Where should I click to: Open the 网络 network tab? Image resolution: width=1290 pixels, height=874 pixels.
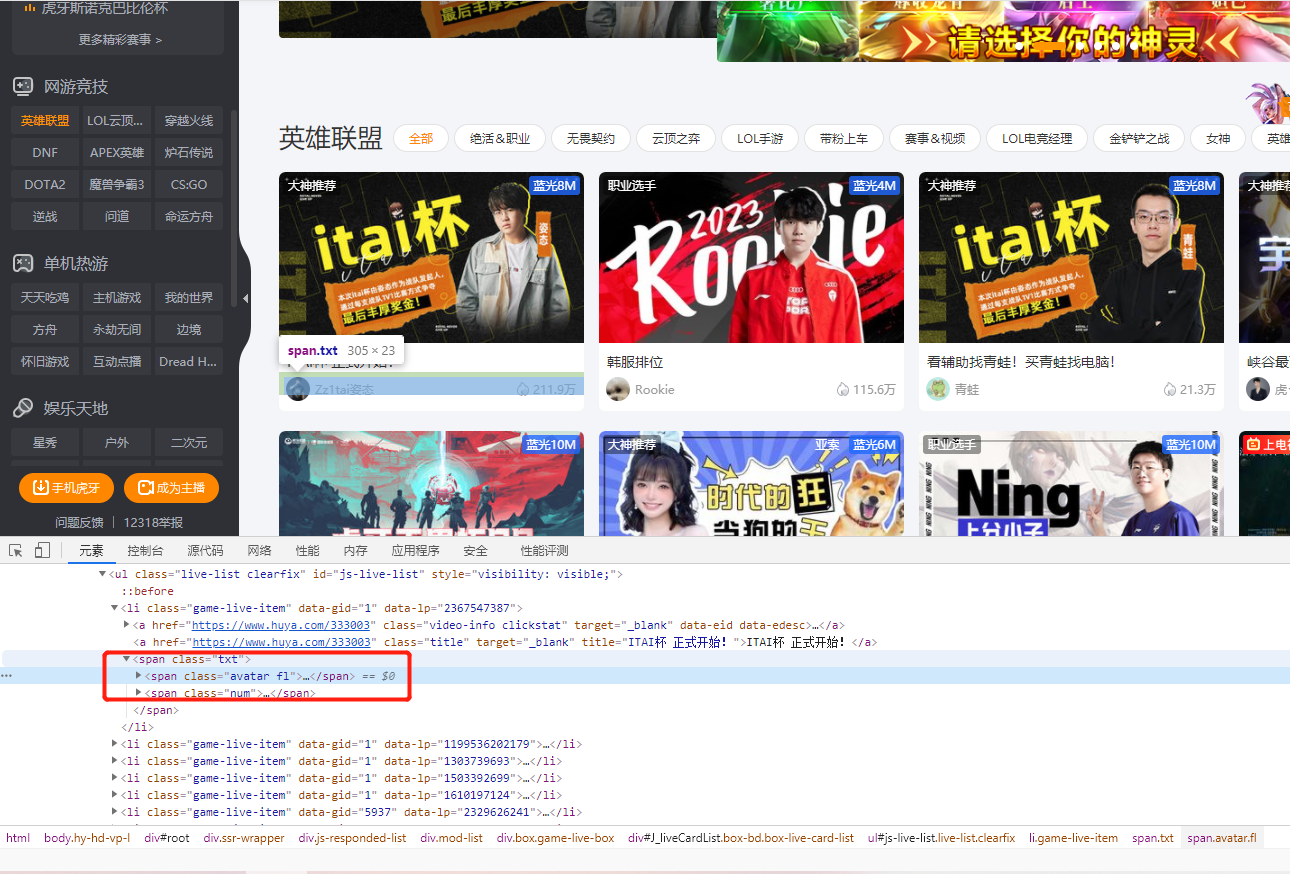pyautogui.click(x=260, y=551)
